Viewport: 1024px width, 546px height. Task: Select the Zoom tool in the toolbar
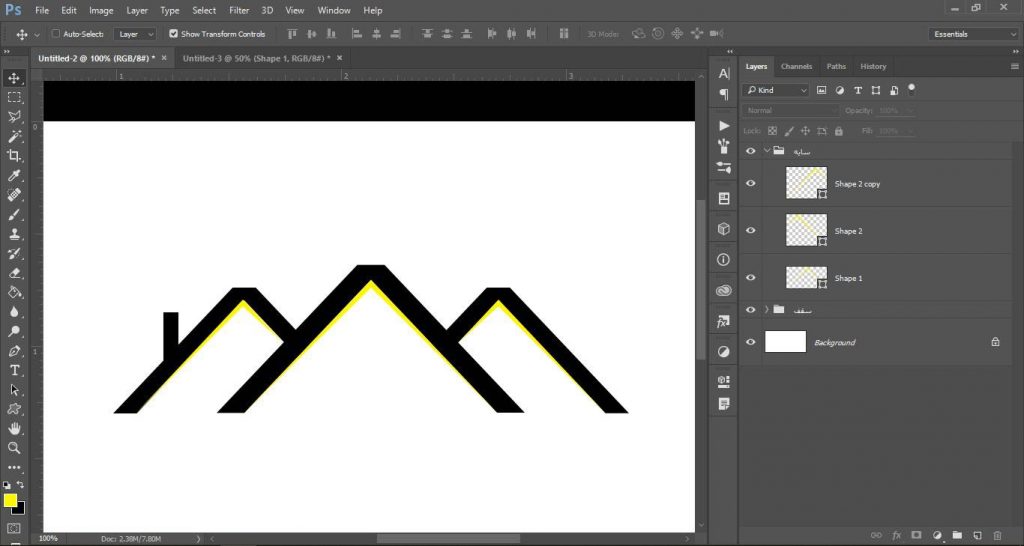tap(14, 448)
